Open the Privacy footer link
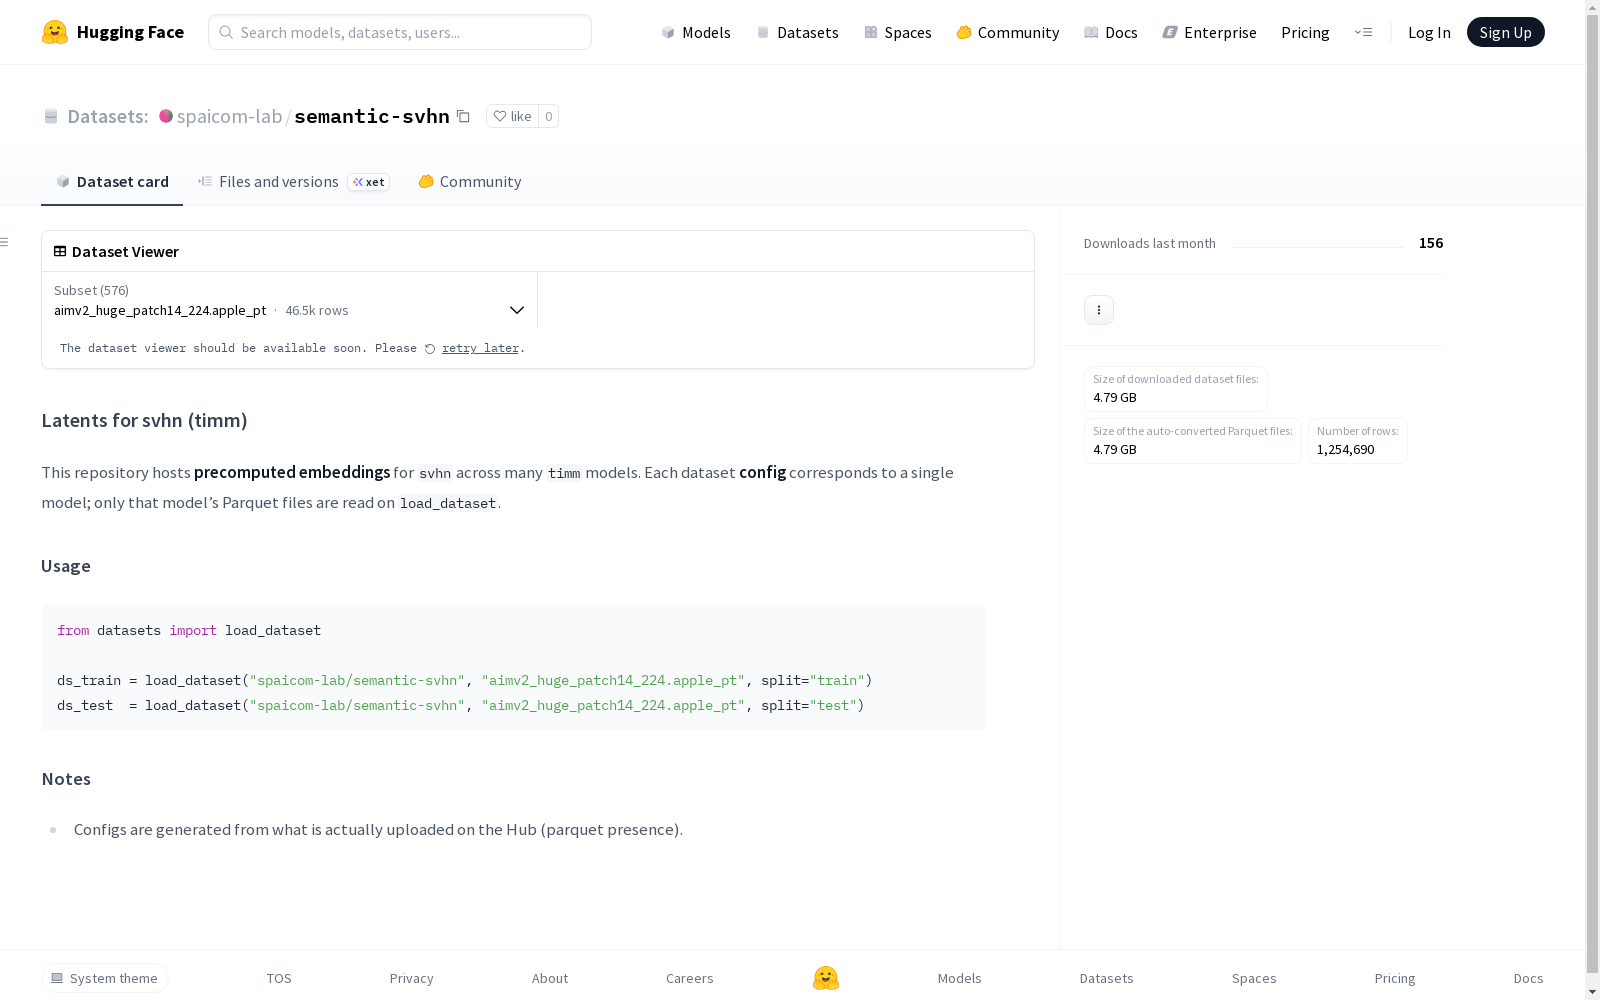1600x1000 pixels. [x=412, y=978]
